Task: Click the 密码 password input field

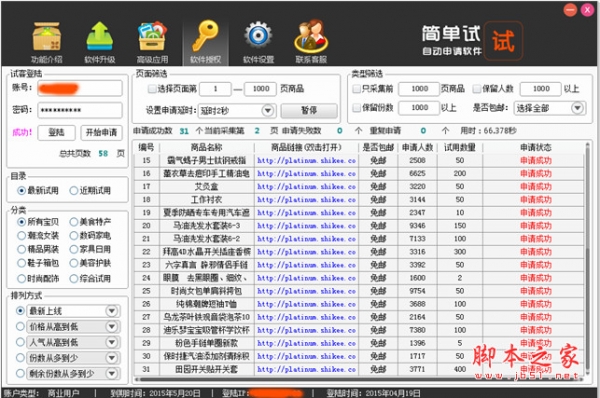Action: 80,110
